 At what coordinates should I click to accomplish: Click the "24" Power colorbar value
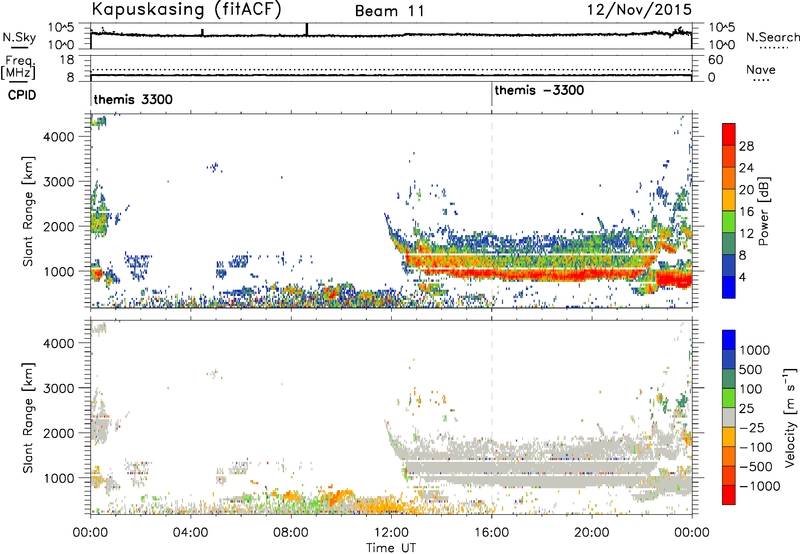746,168
